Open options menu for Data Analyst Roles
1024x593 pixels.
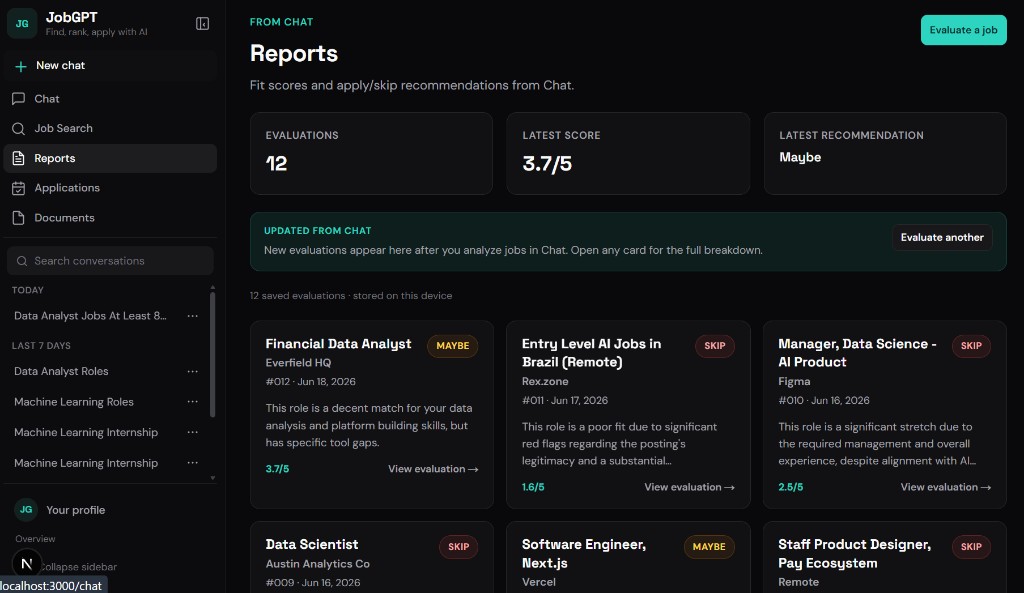click(x=193, y=372)
